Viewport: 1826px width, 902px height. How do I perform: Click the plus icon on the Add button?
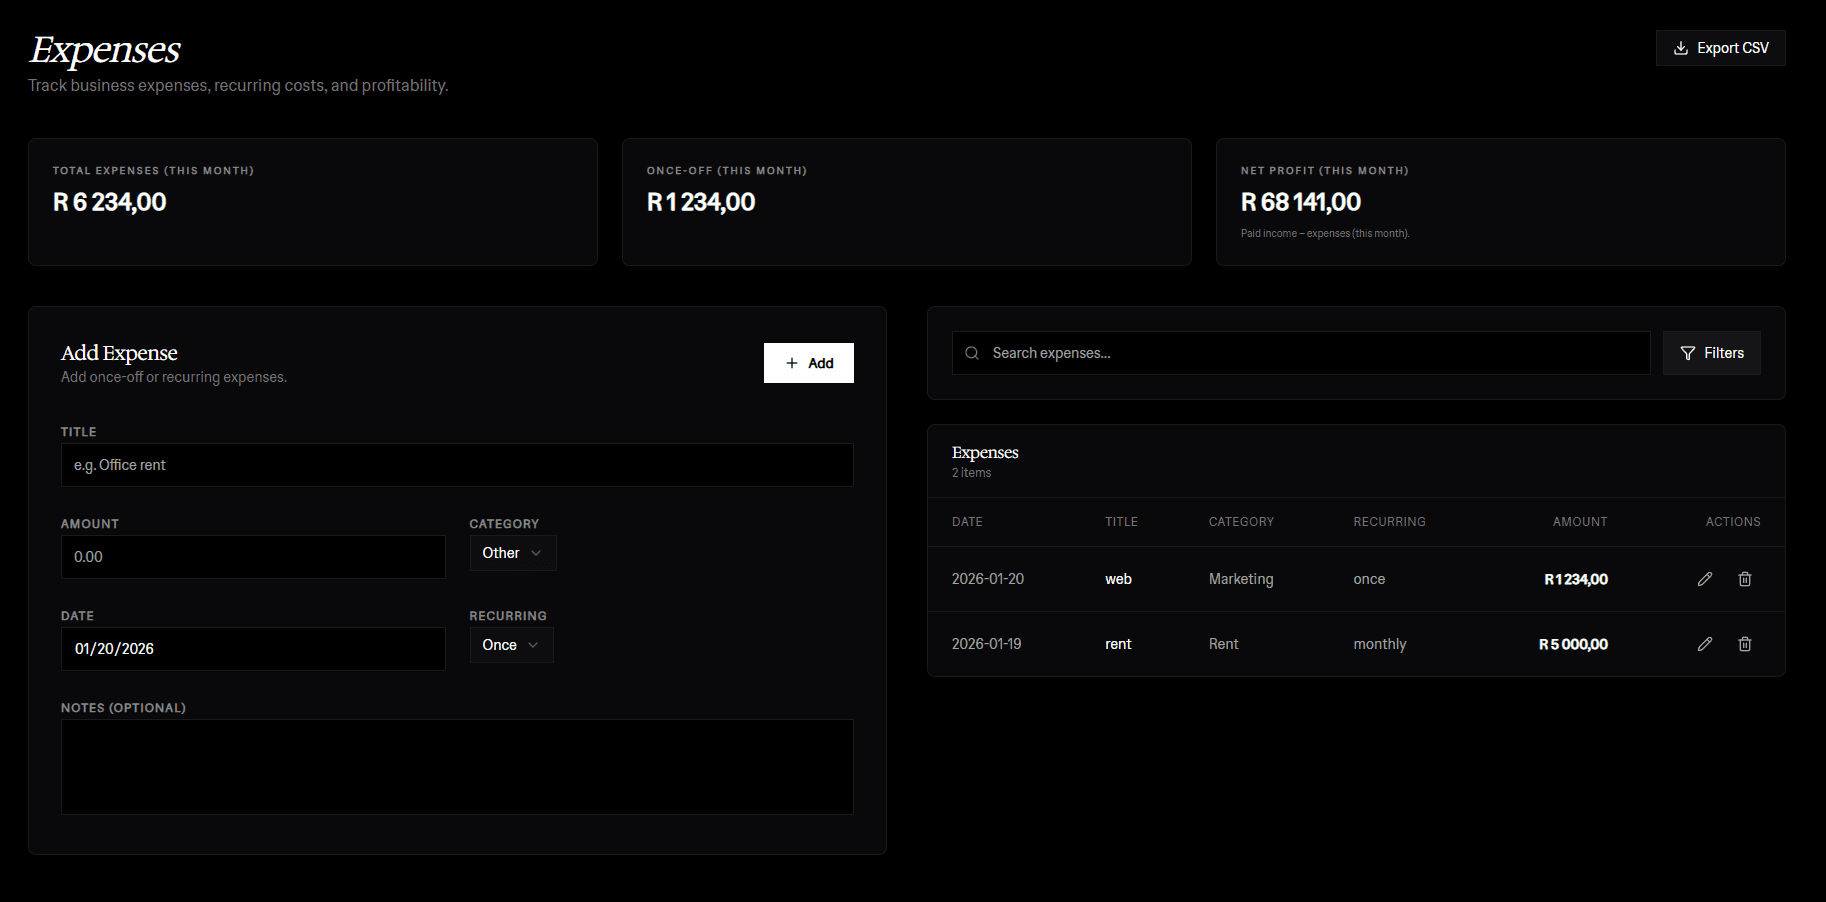(x=791, y=362)
